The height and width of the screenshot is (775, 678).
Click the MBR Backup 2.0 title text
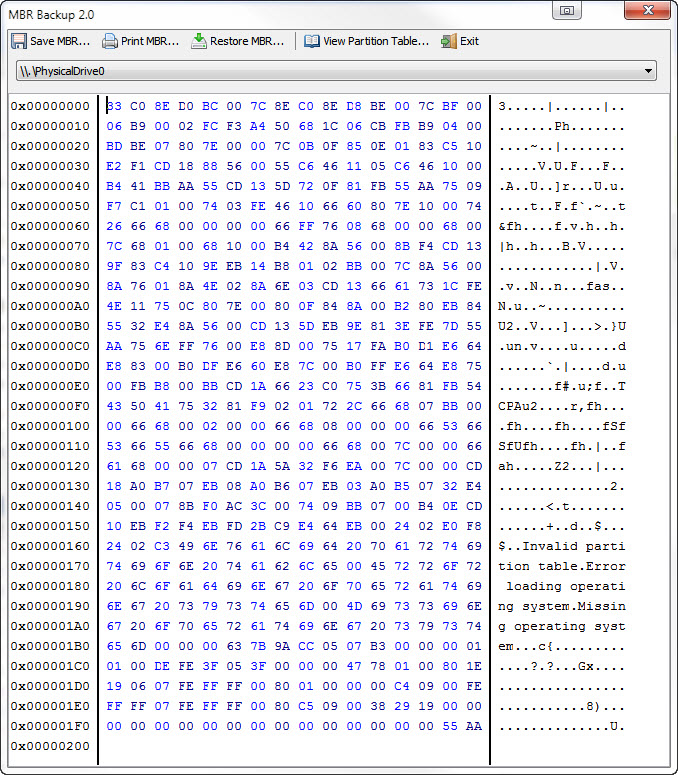tap(51, 15)
